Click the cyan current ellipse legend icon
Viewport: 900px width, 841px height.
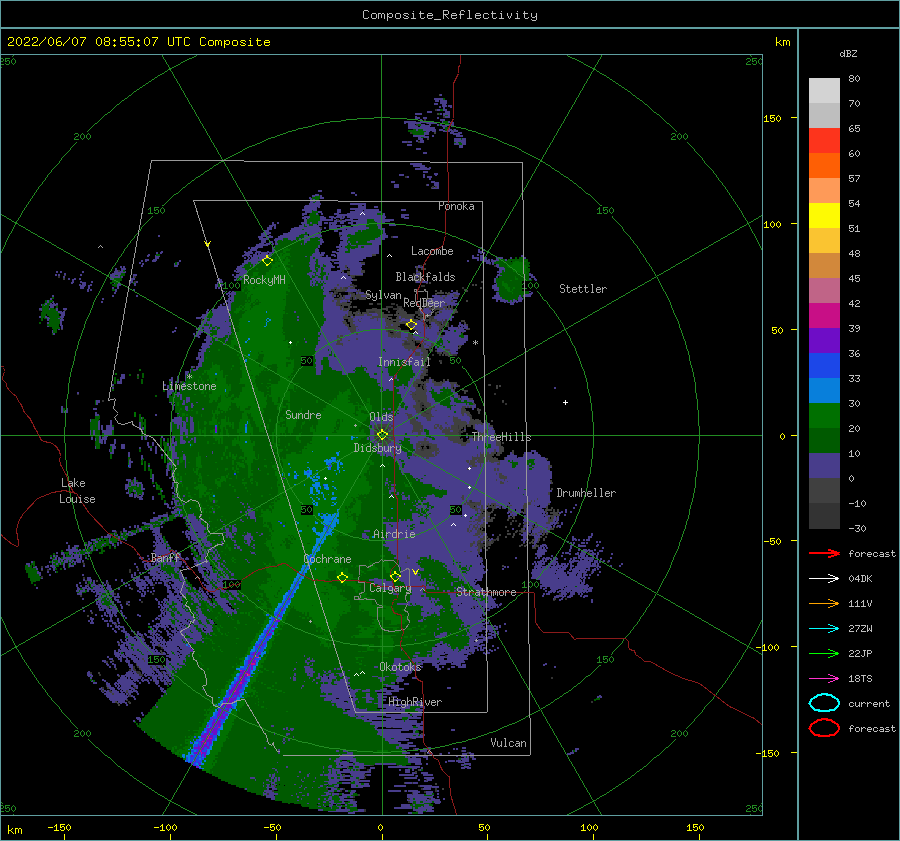824,703
